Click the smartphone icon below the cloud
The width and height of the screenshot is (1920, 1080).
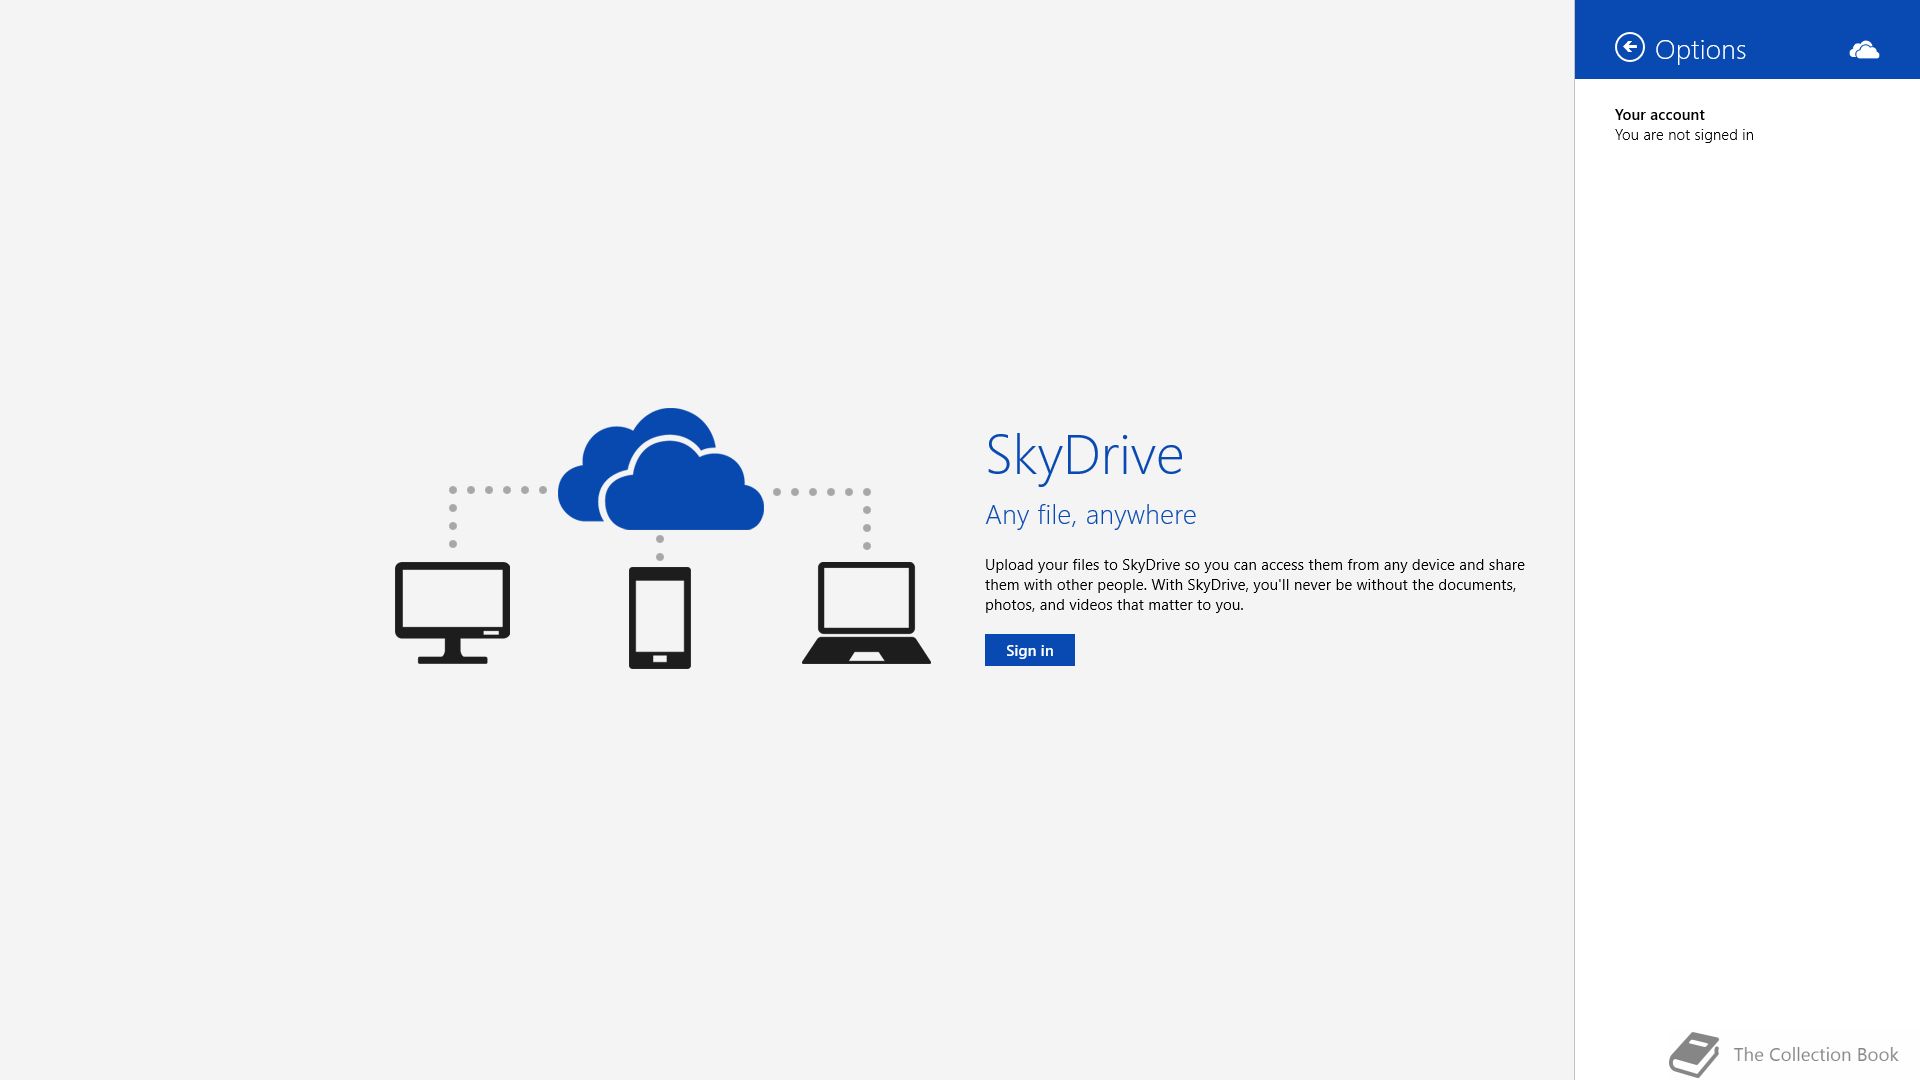pos(659,617)
